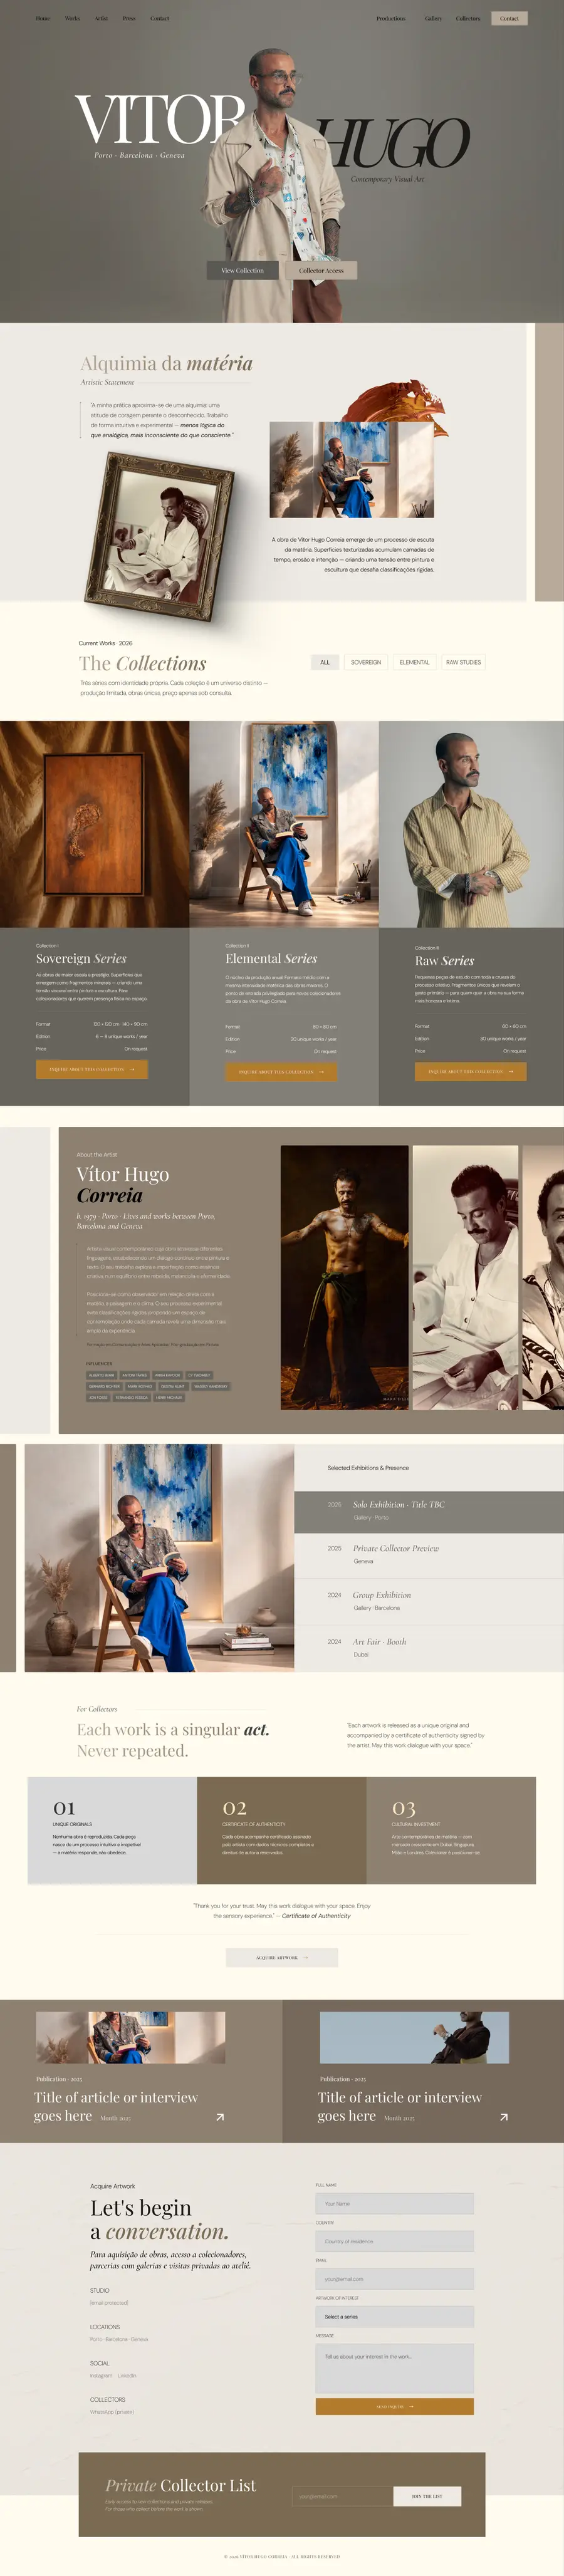
Task: Click the highlighted Contact button in the header
Action: (x=509, y=18)
